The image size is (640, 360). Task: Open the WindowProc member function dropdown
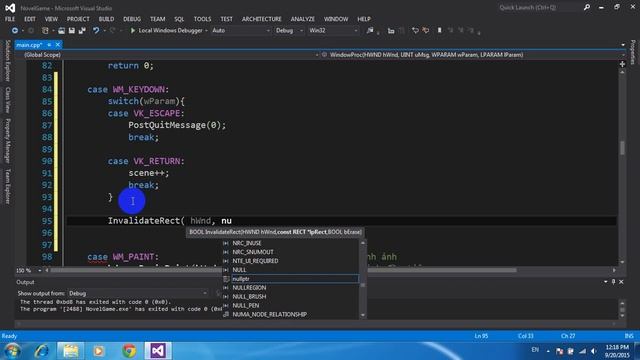(473, 55)
